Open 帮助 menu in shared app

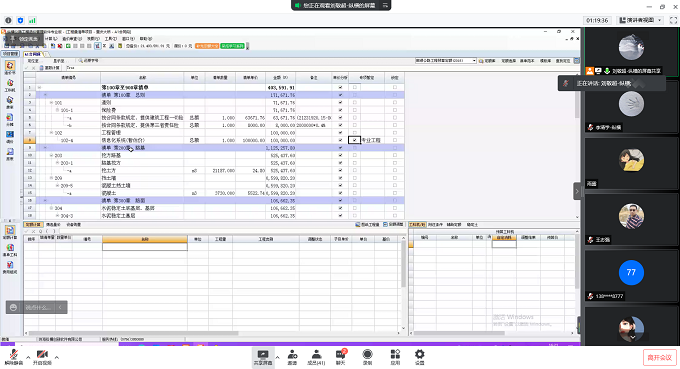pos(146,39)
